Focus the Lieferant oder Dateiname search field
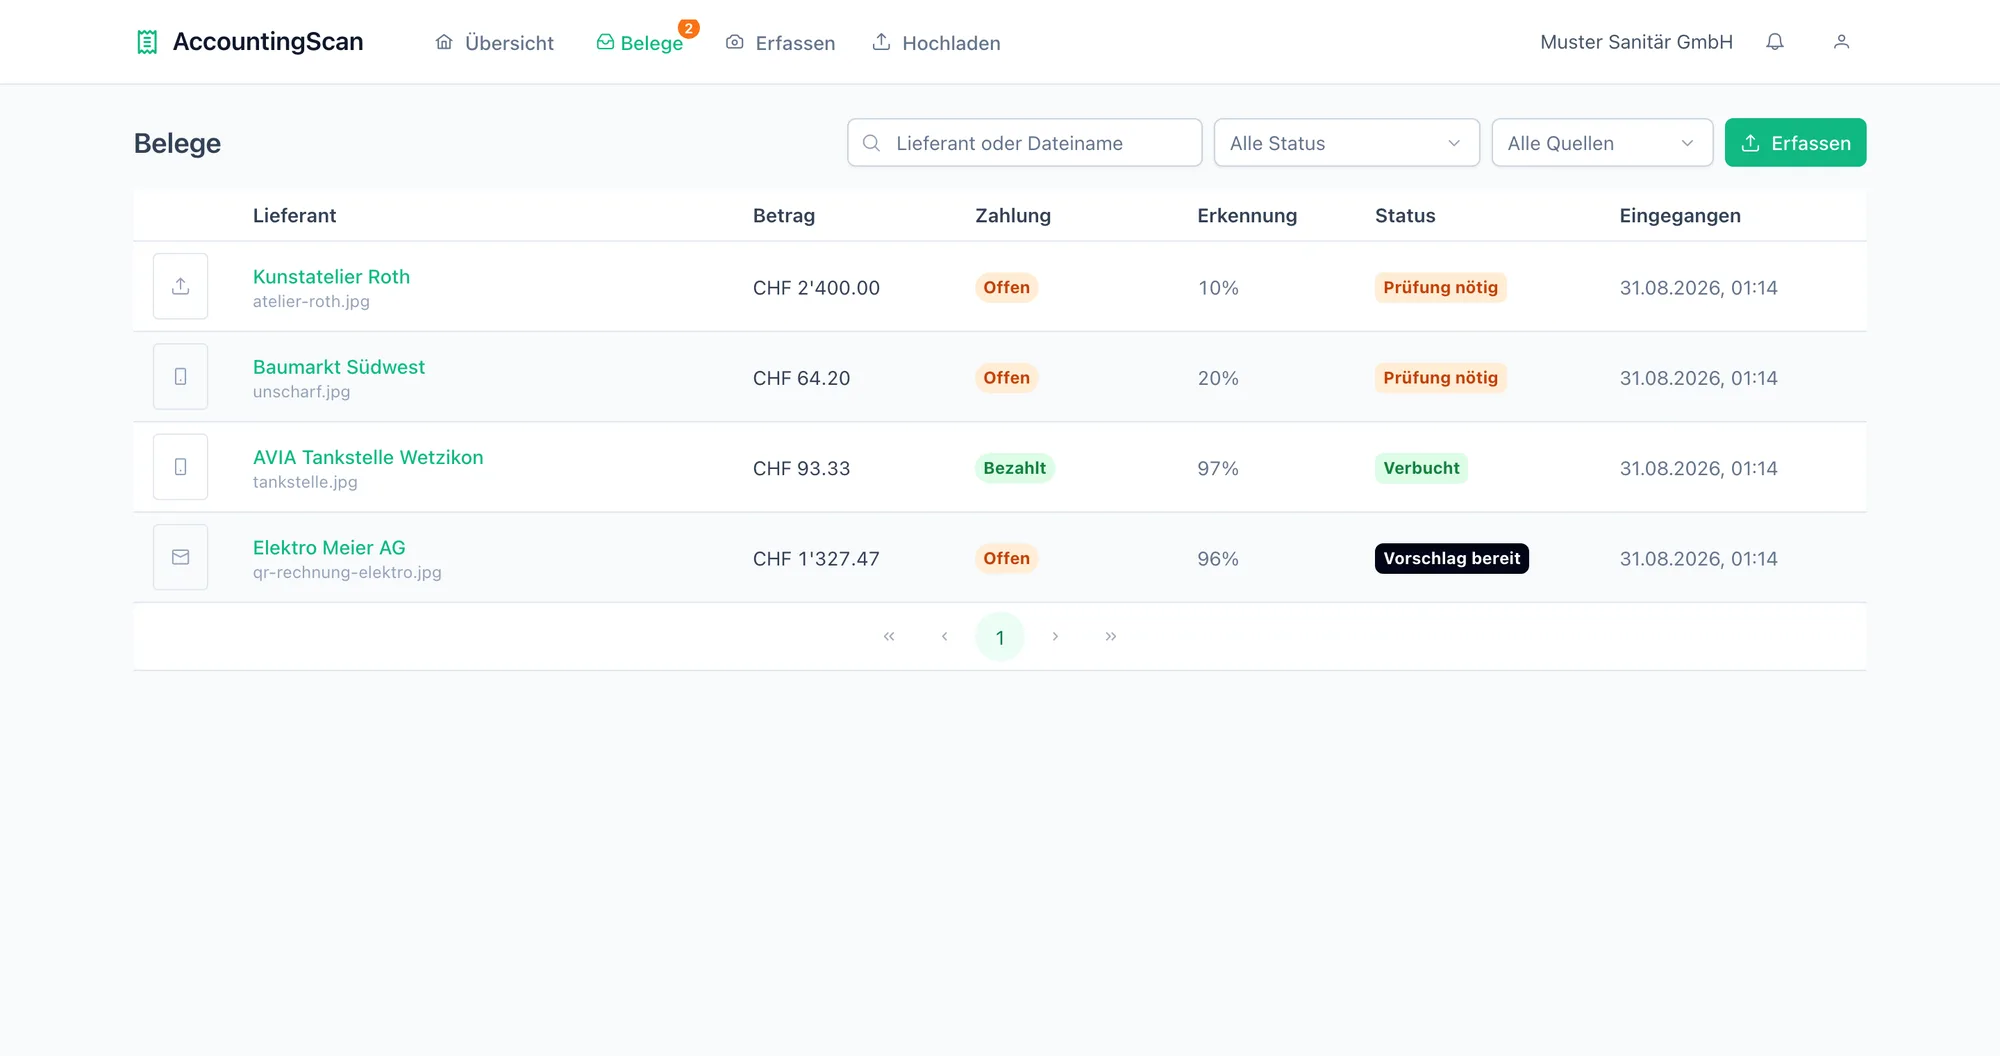The width and height of the screenshot is (2000, 1056). coord(1024,143)
